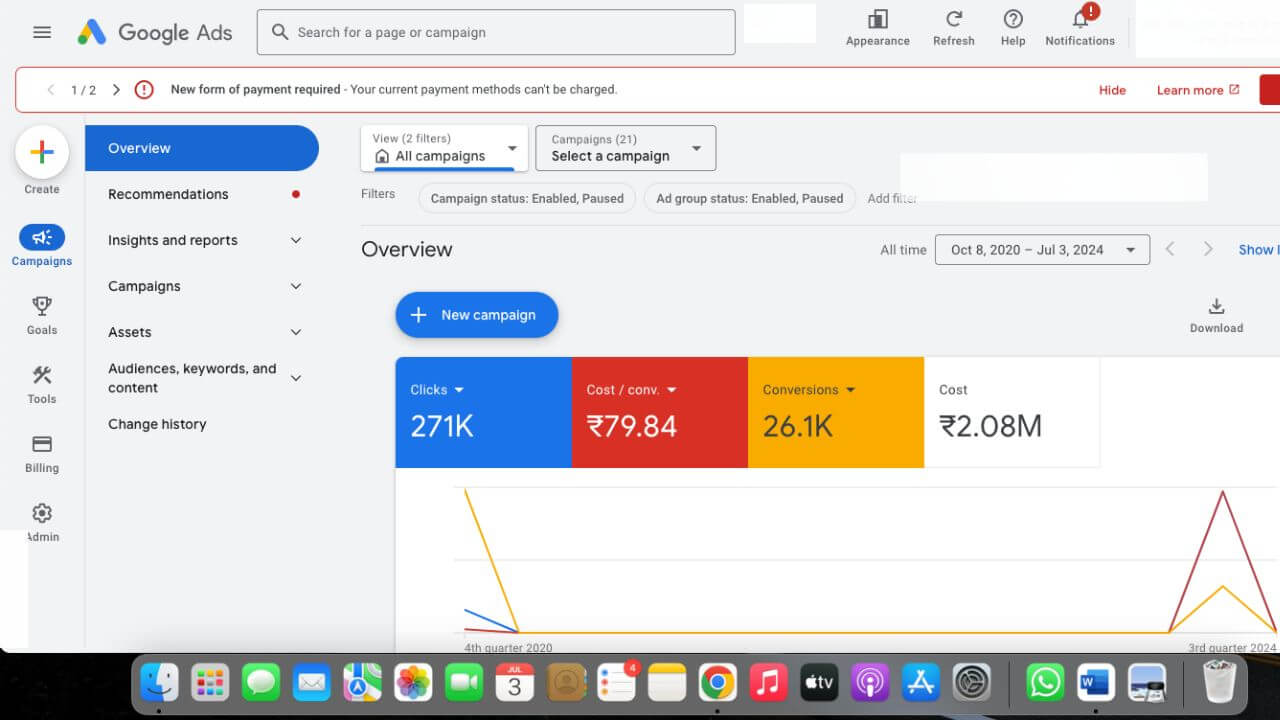Open the Admin gear icon
This screenshot has height=720, width=1280.
pyautogui.click(x=42, y=514)
